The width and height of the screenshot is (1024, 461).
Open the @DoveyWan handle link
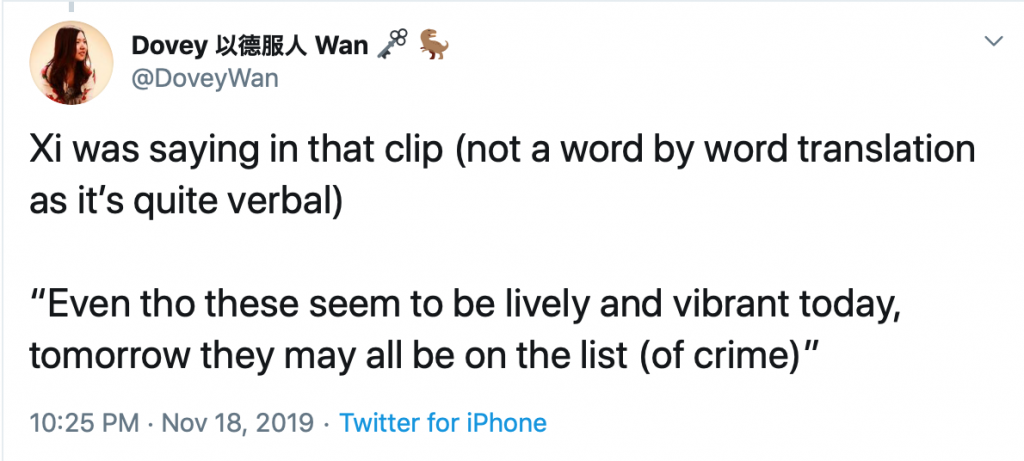[x=204, y=79]
